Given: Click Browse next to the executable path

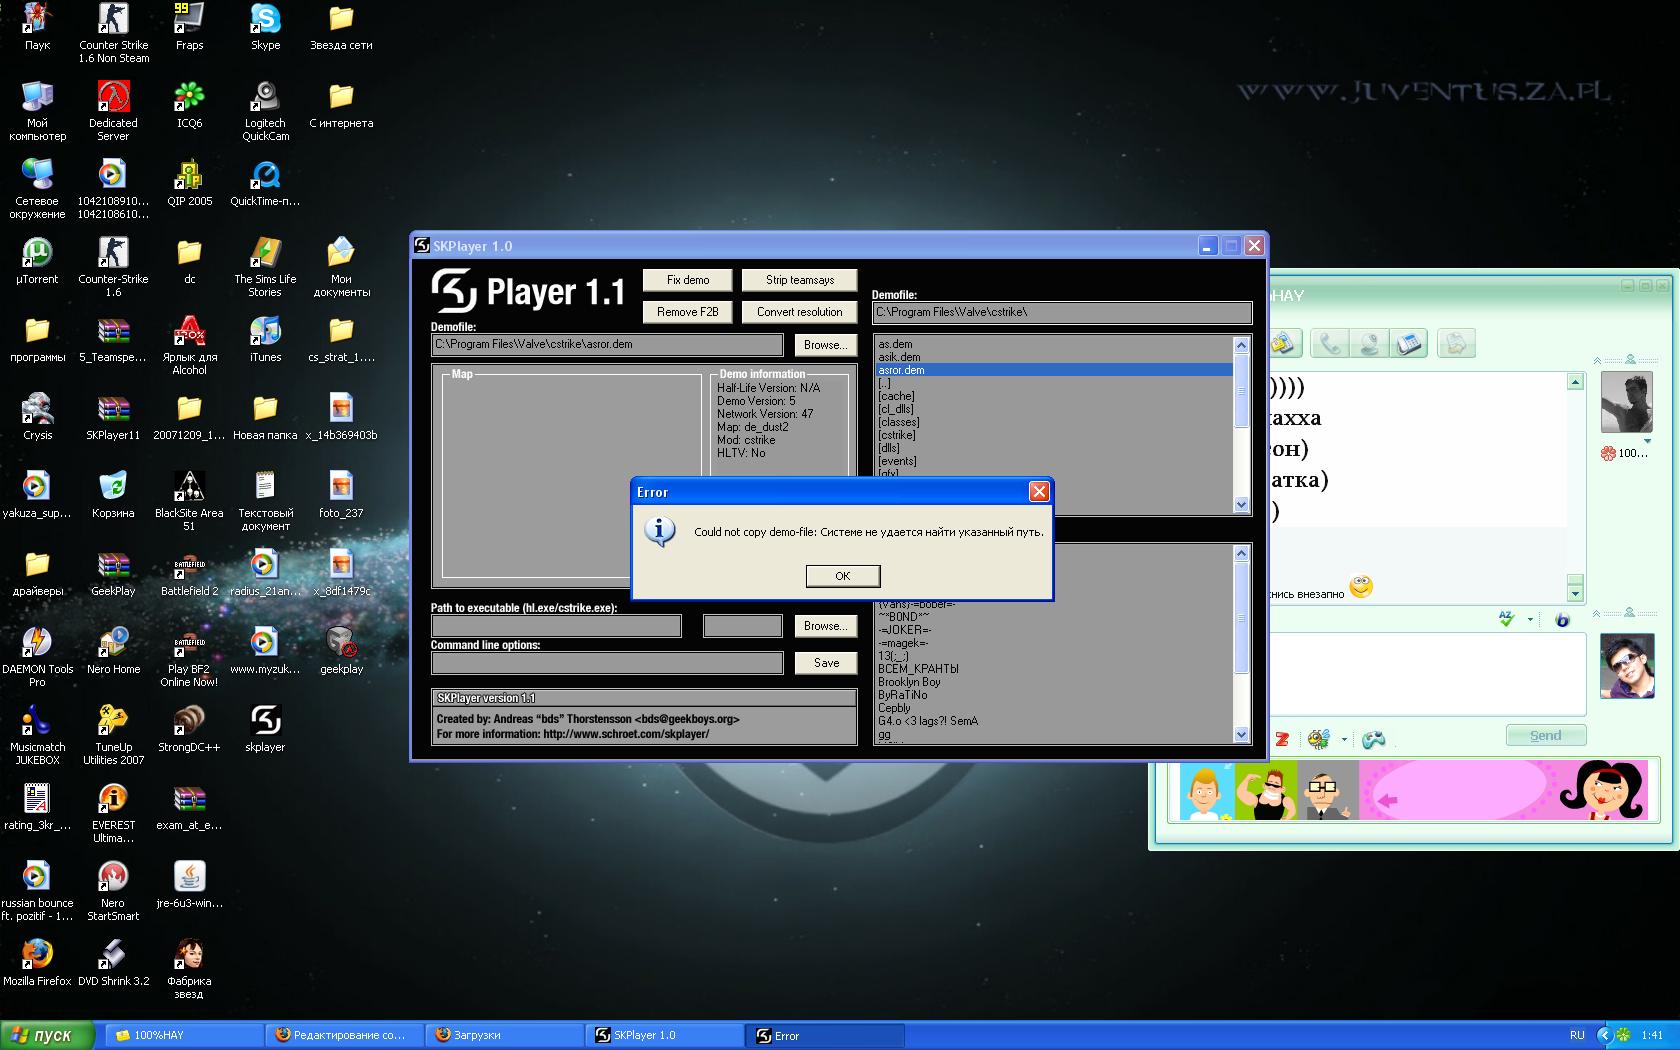Looking at the screenshot, I should [826, 626].
